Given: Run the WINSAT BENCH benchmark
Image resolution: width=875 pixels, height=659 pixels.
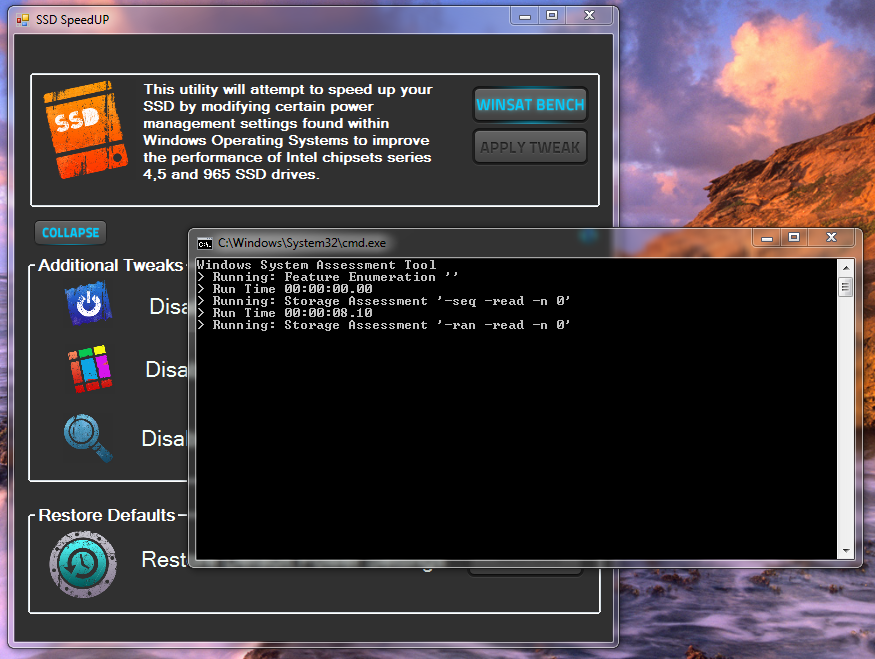Looking at the screenshot, I should [x=530, y=105].
